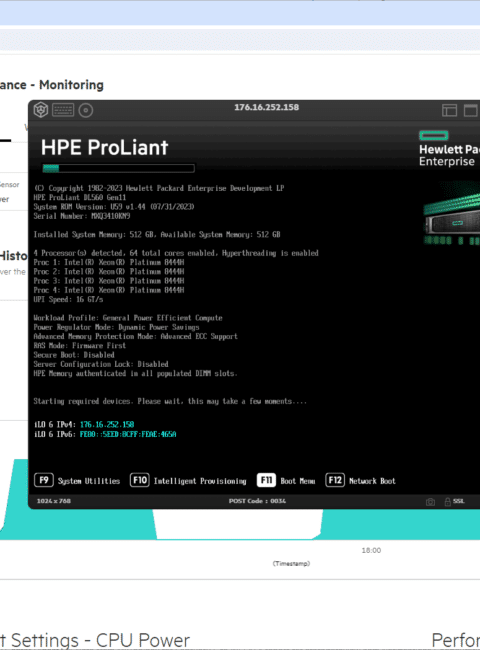Click the HPE ProLiant heading in console

coord(104,147)
